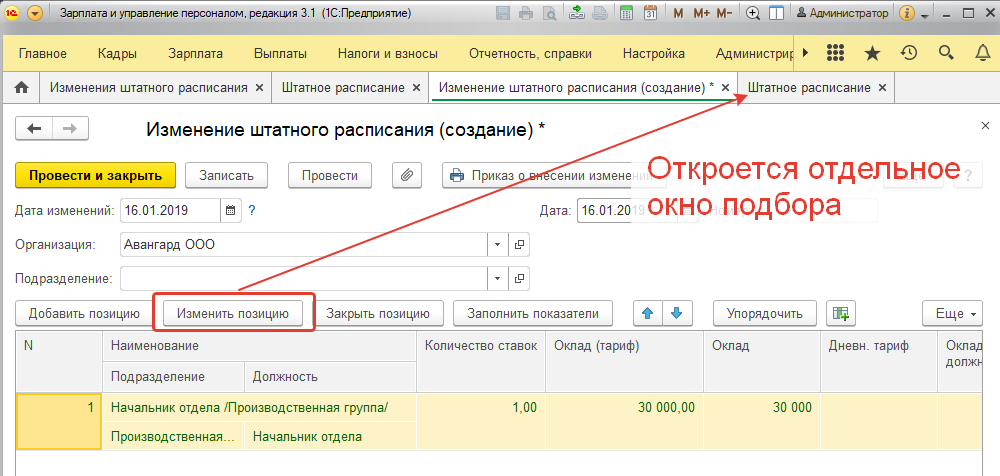The height and width of the screenshot is (476, 1000).
Task: Open calendar picker for Дата изменений
Action: pos(230,210)
